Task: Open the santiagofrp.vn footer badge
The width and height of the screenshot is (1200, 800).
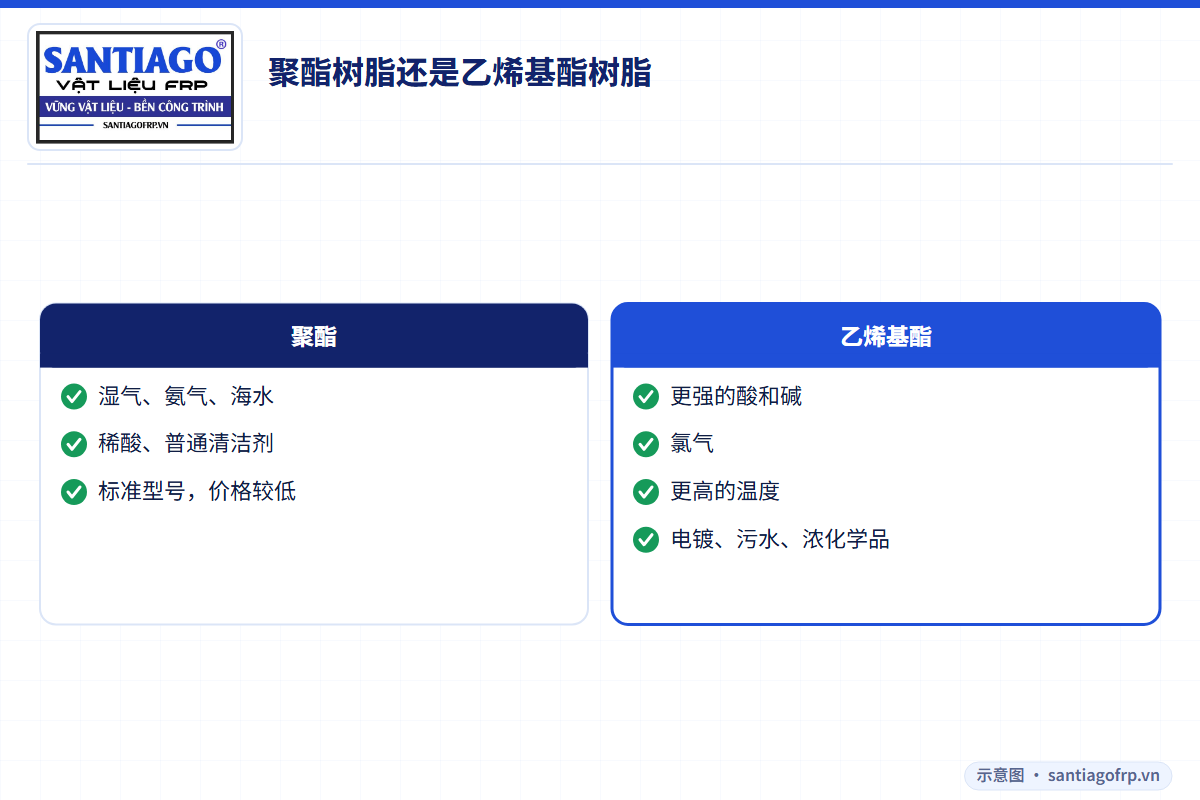Action: pos(1068,775)
